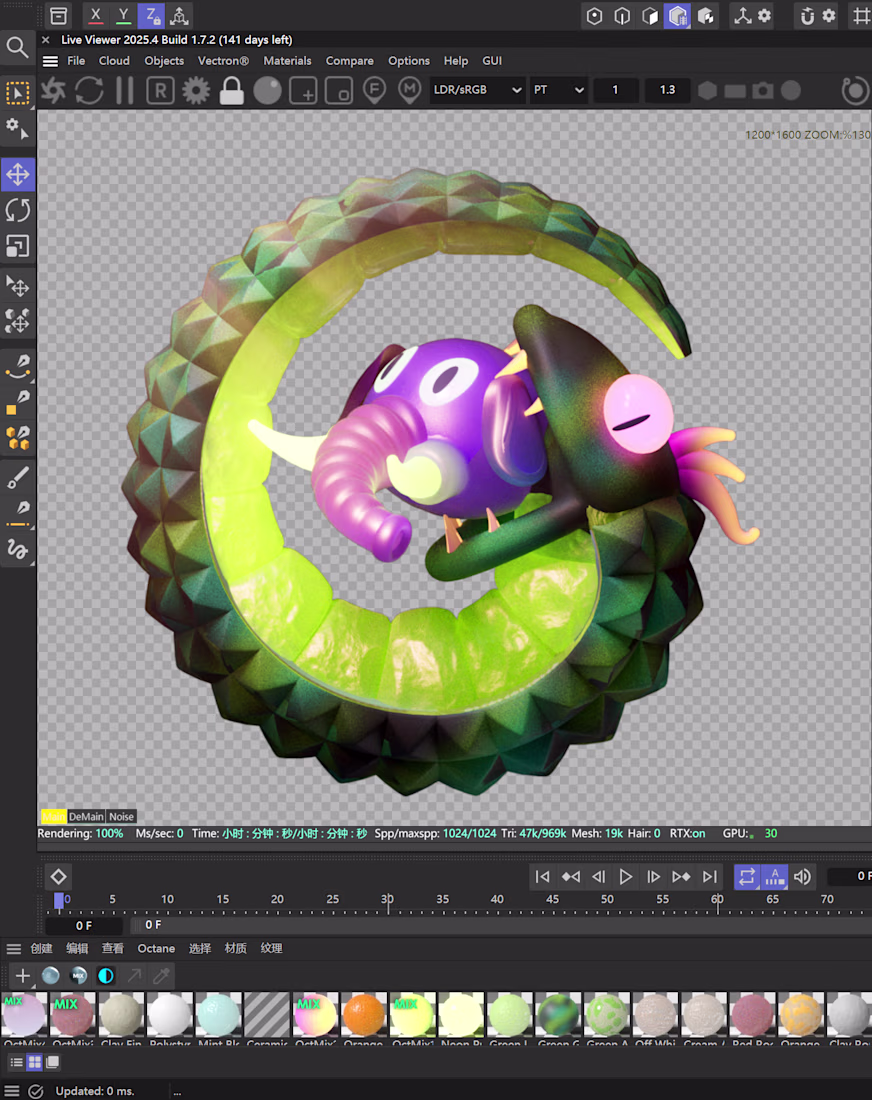
Task: Click the record keyframe diamond icon
Action: tap(58, 876)
